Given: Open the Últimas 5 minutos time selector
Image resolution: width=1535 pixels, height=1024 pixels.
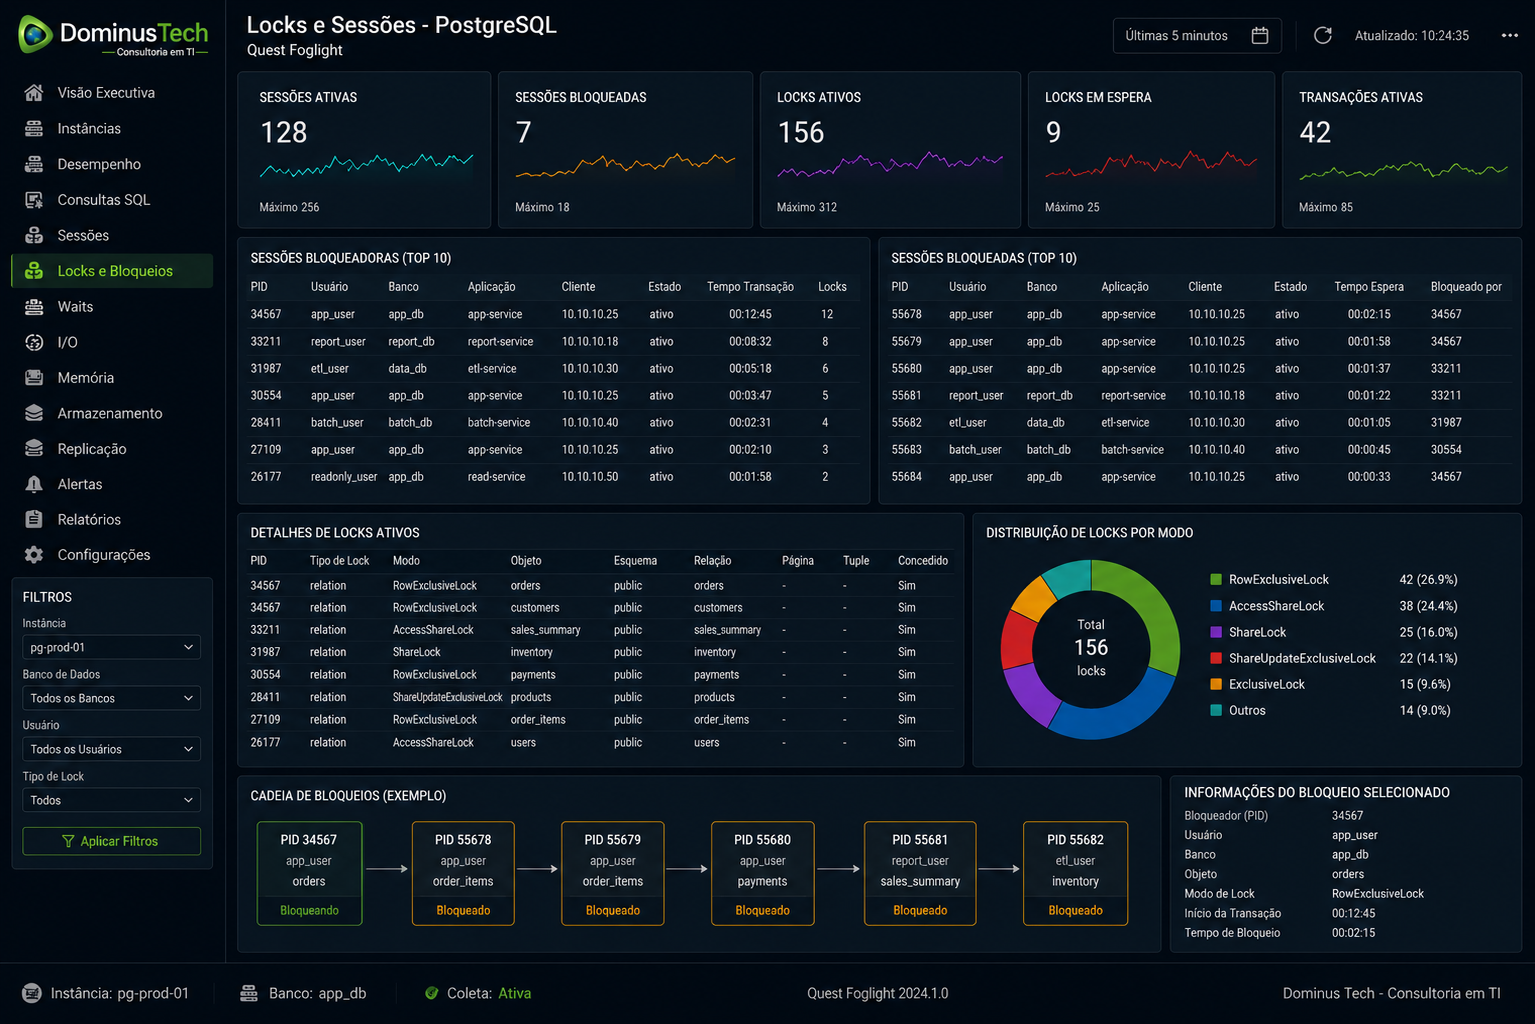Looking at the screenshot, I should 1196,36.
